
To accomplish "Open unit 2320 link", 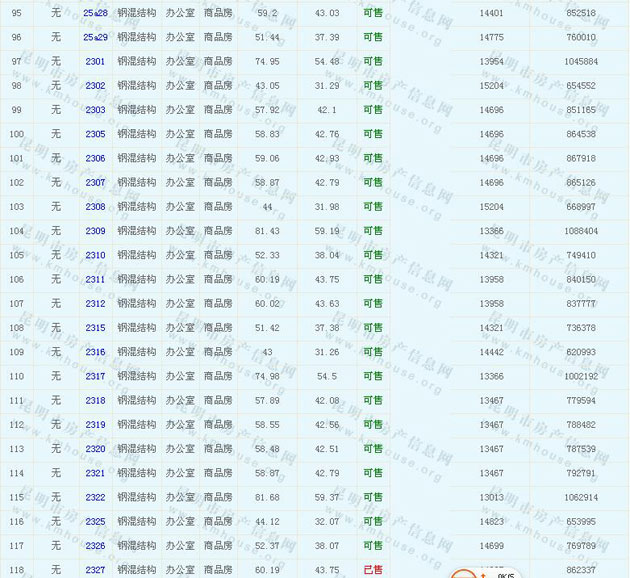I will [x=95, y=449].
